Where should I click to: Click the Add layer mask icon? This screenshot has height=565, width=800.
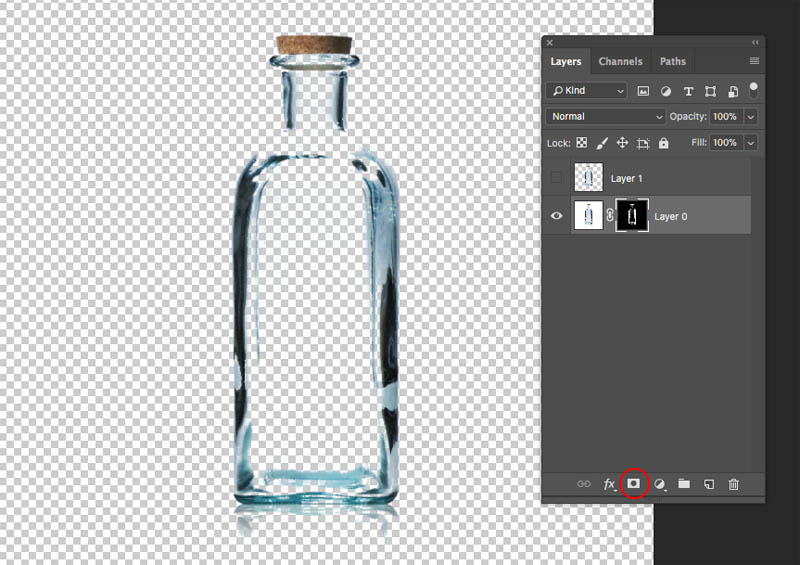point(634,483)
